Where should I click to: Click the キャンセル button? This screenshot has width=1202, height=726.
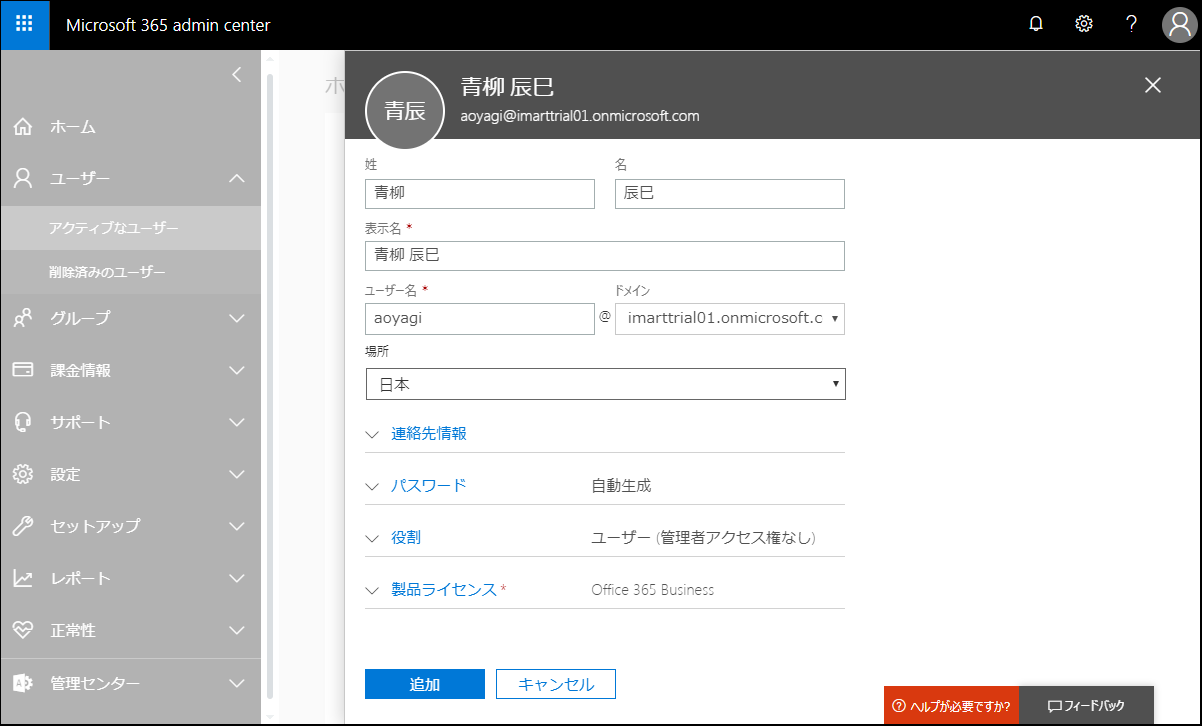pyautogui.click(x=556, y=684)
